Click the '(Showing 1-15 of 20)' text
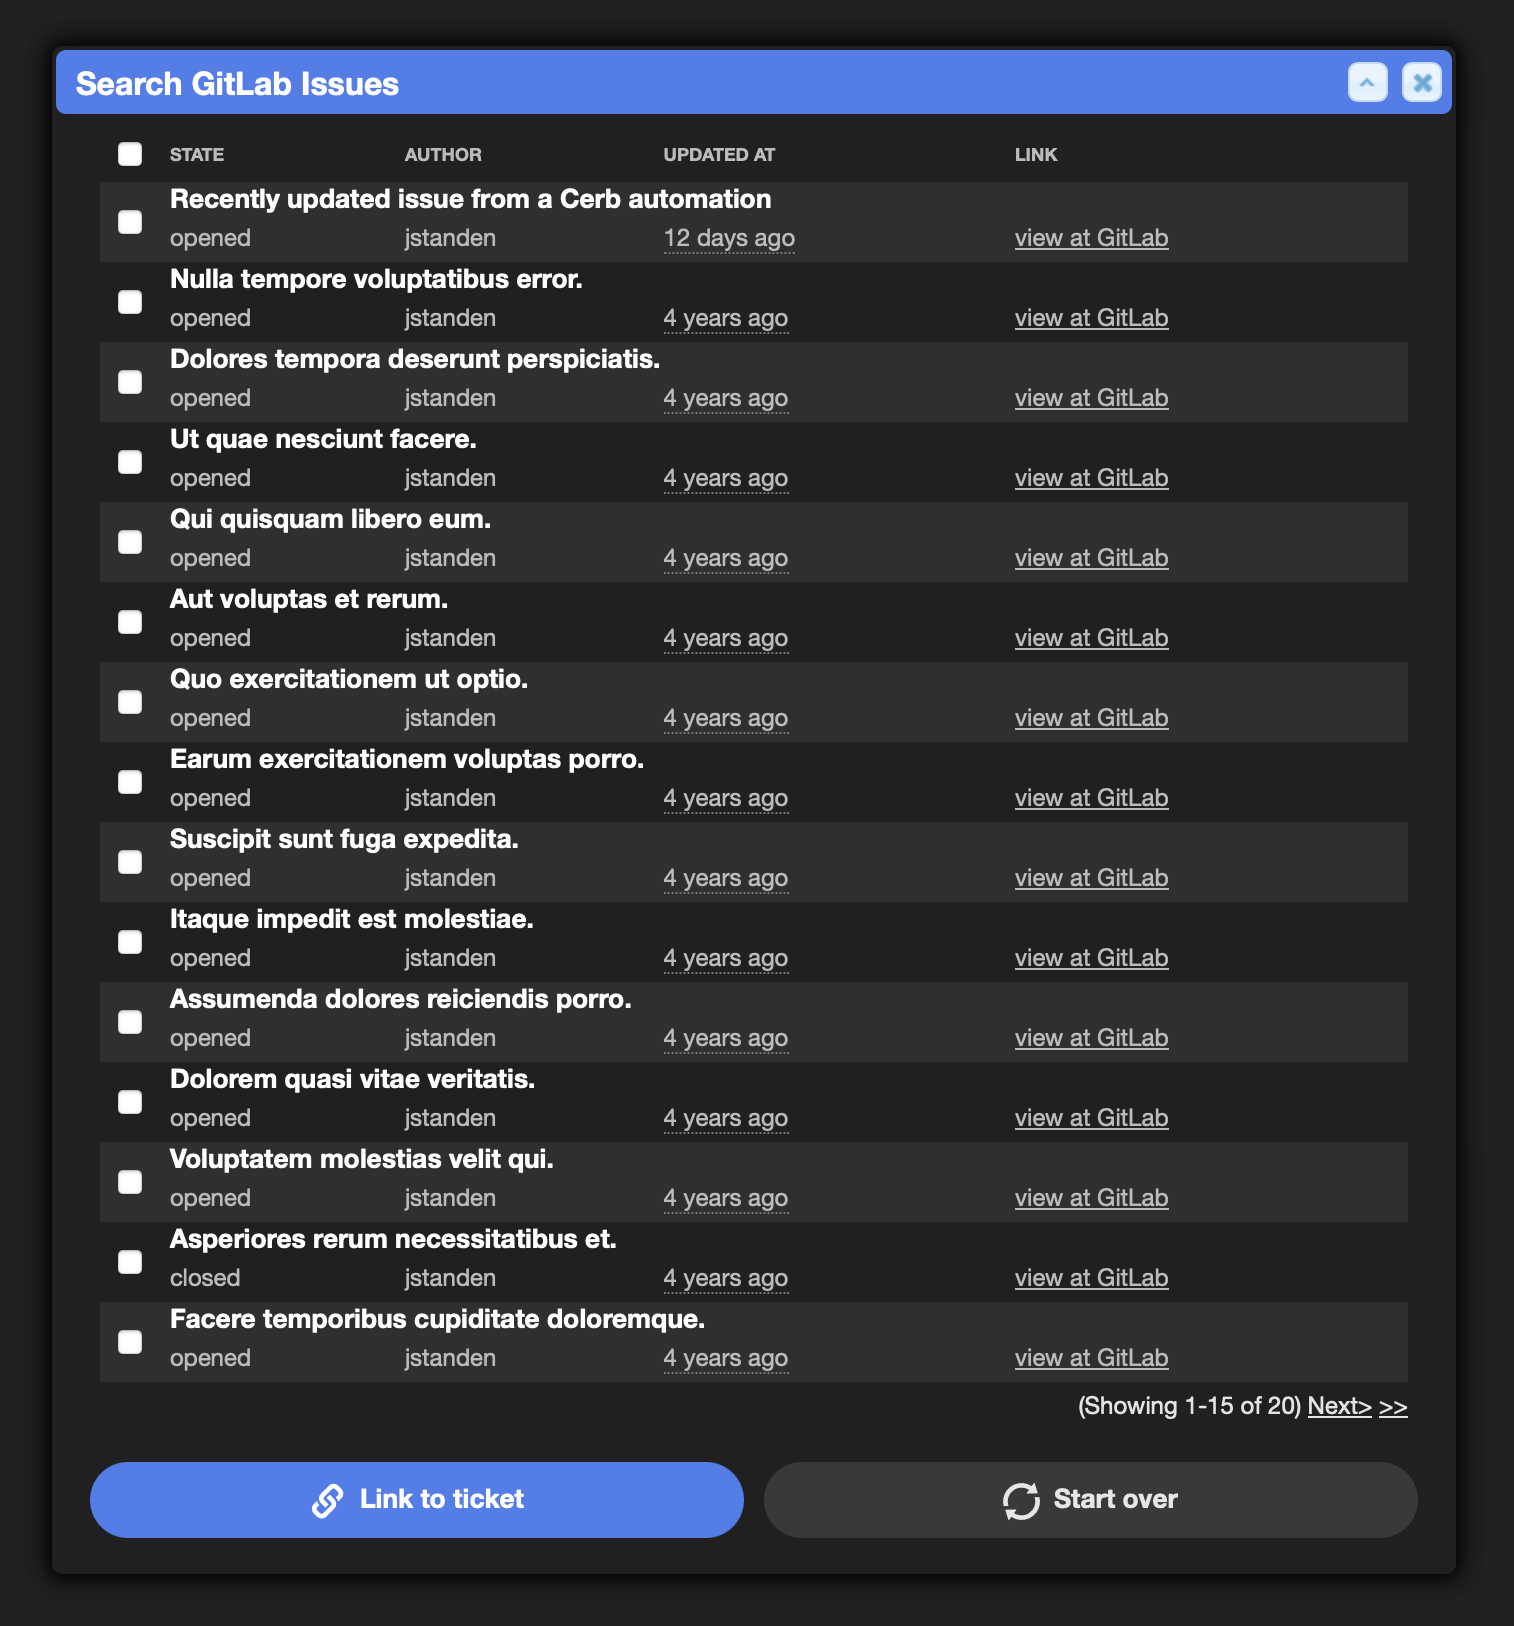 point(1189,1406)
